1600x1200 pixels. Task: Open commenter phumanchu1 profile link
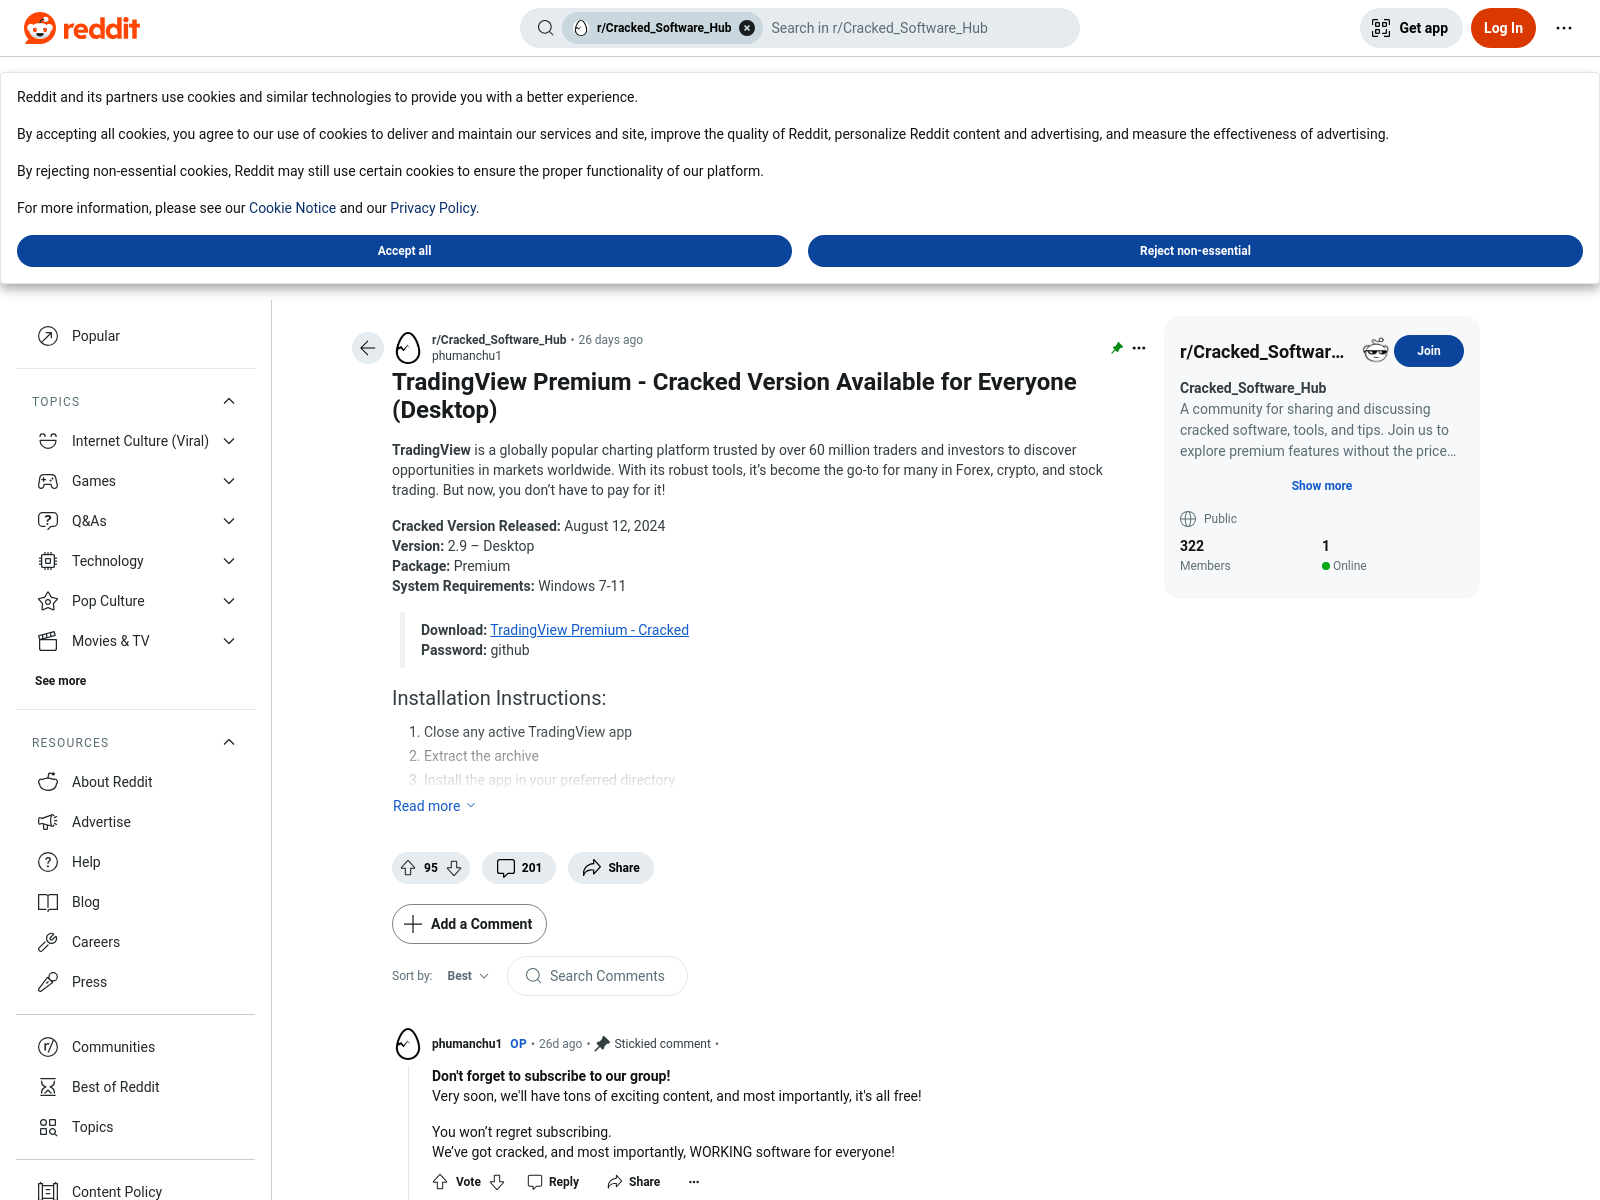coord(466,1044)
